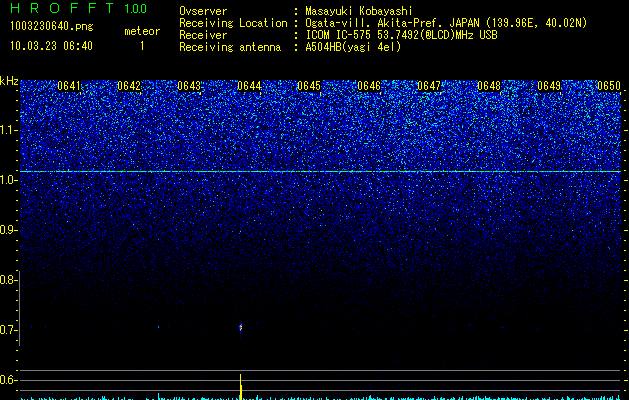Click the yellow power spike in the bottom graph
Screen dimensions: 629x400
pos(241,386)
